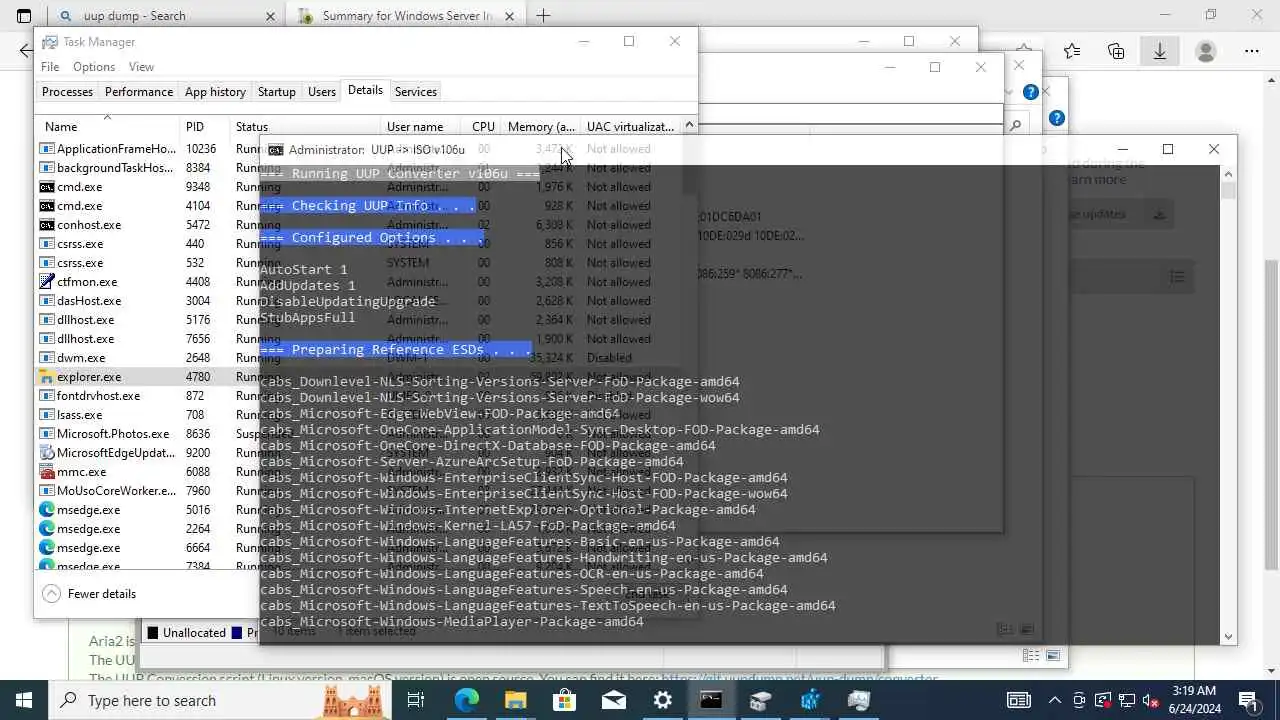Screen dimensions: 1280x720
Task: Click the Microsoft.Photos.exe process icon
Action: [x=46, y=434]
